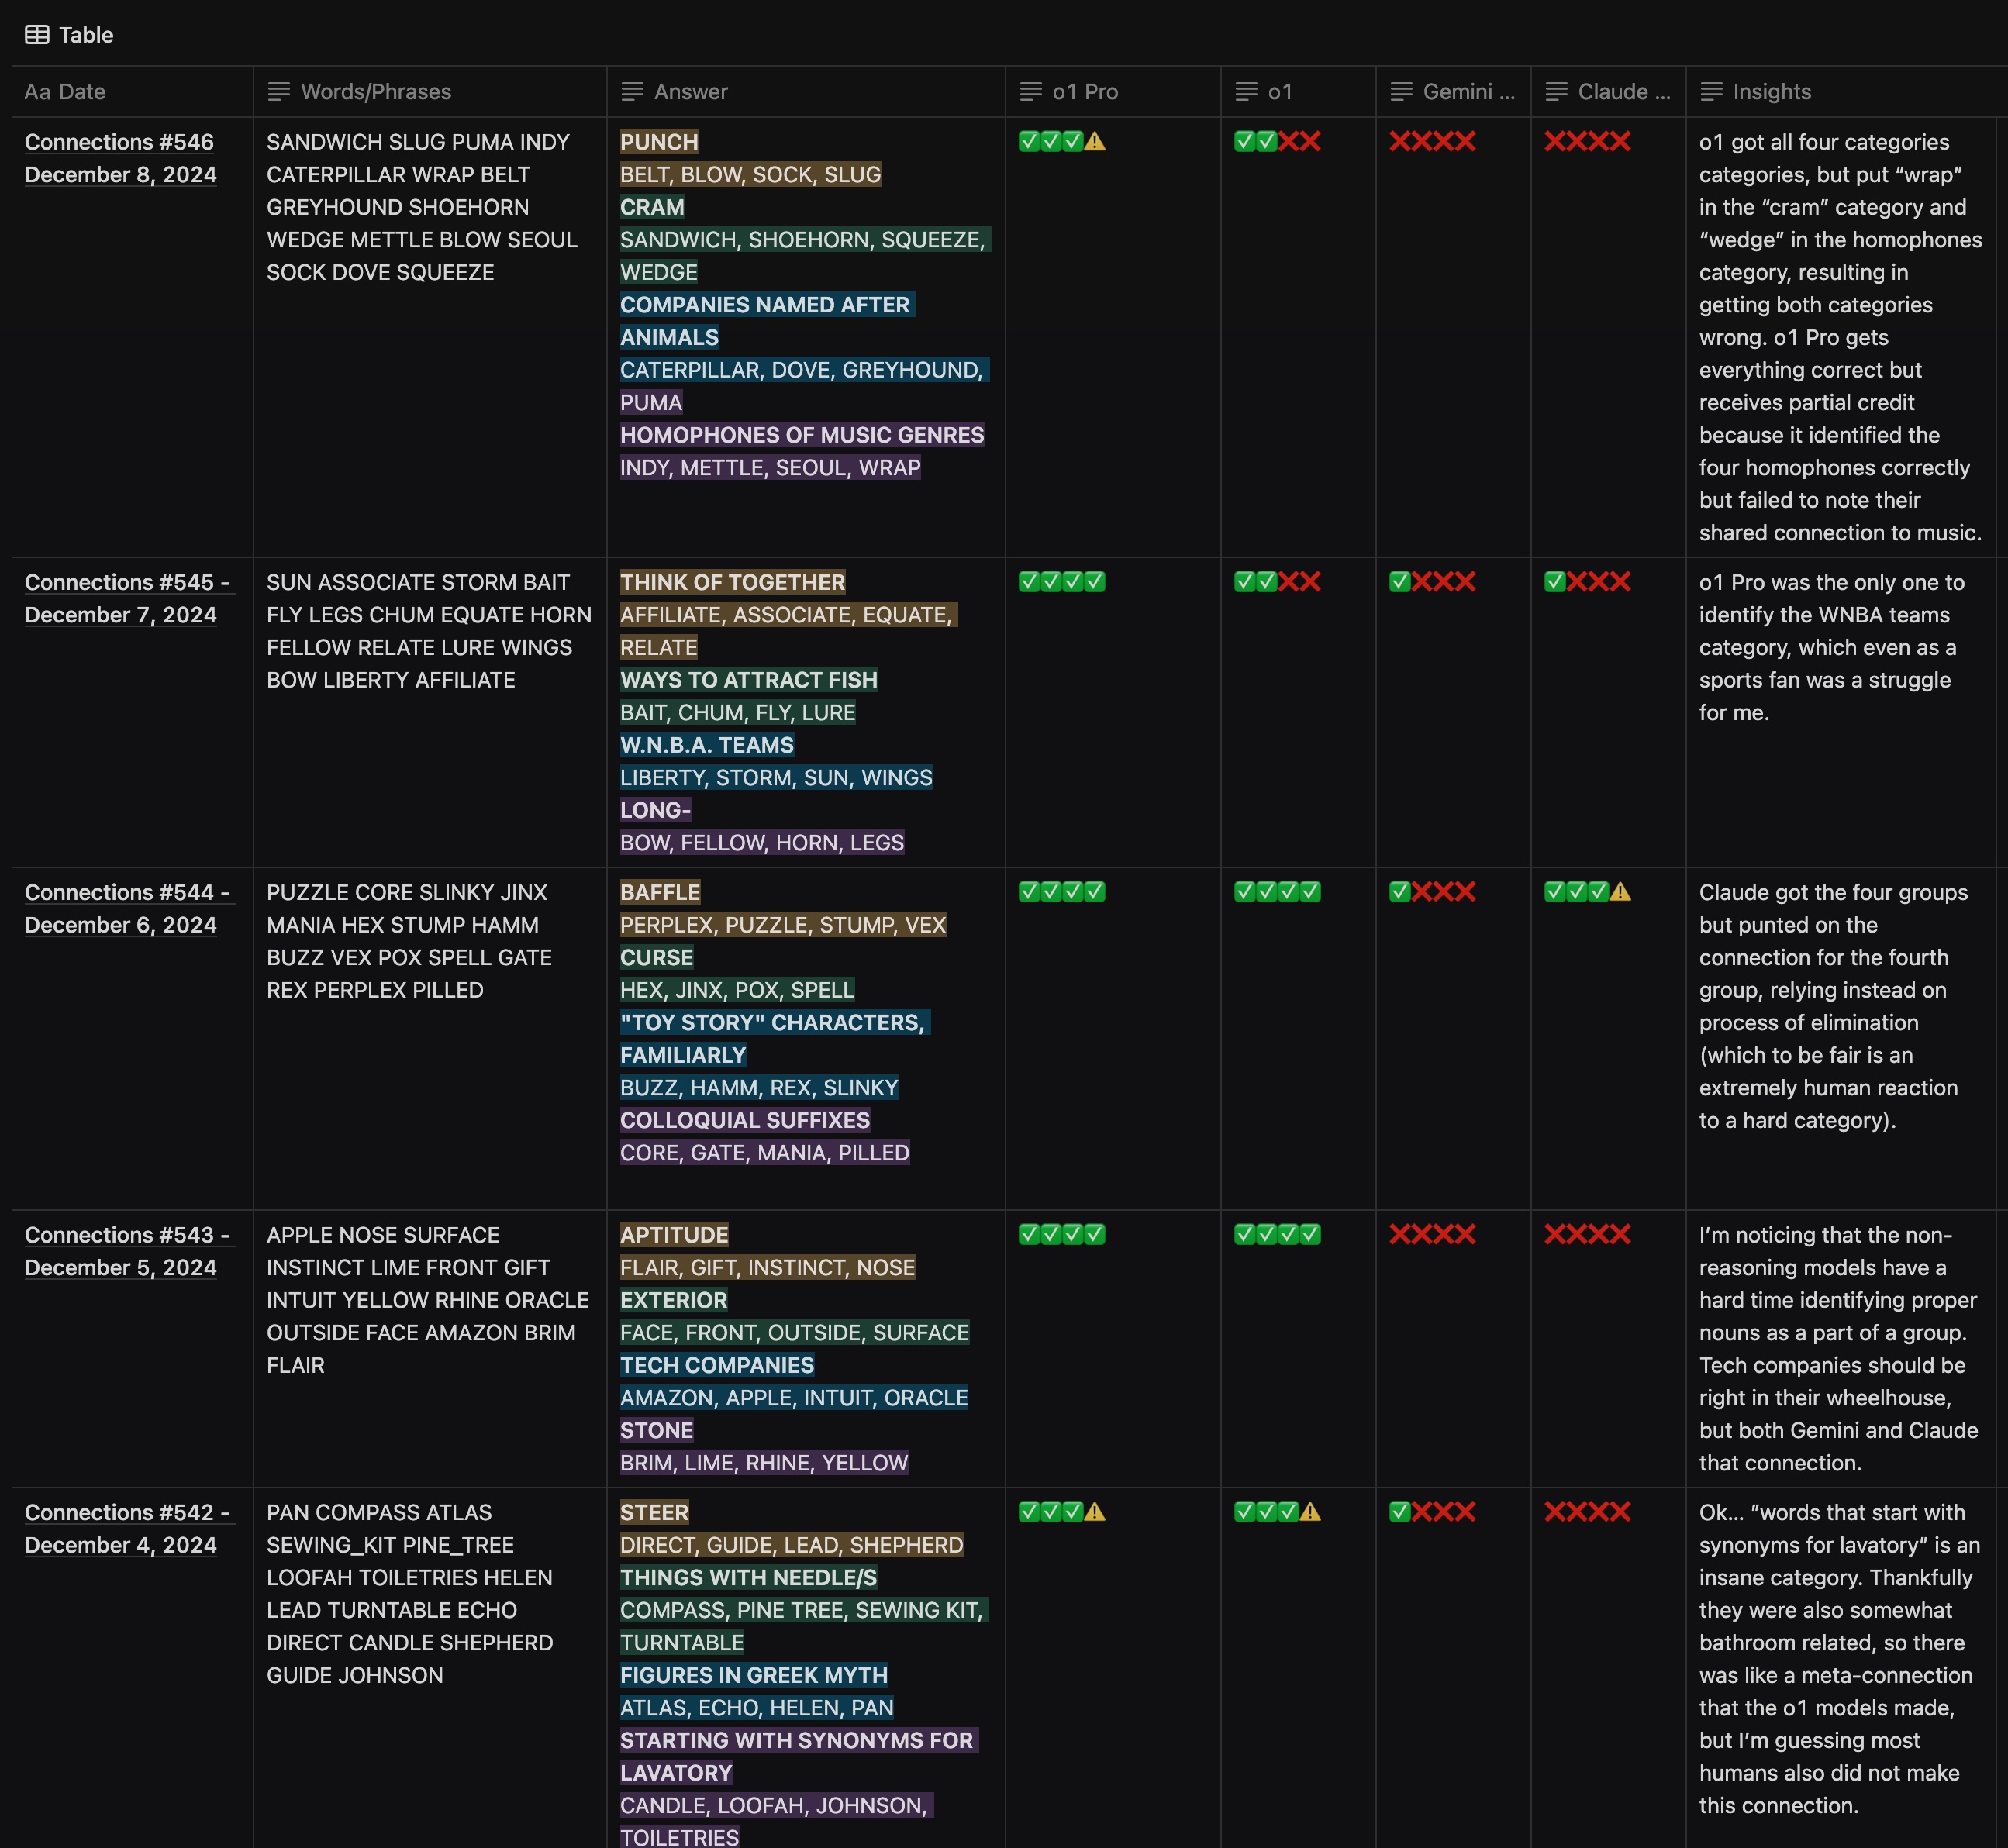Click the COLLOQUIAL SUFFIXES heading
Screen dimensions: 2008x1848
point(745,1120)
